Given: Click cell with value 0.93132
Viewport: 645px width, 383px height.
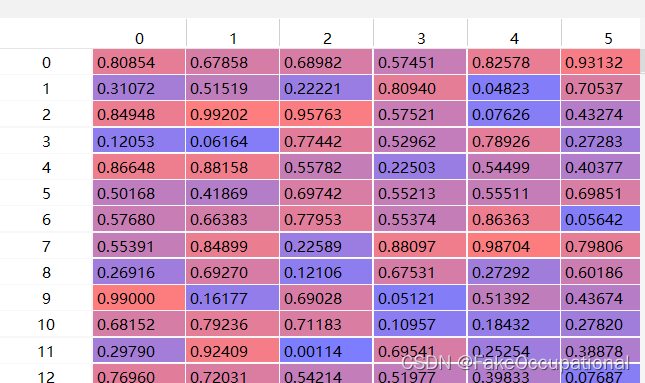Looking at the screenshot, I should [x=601, y=62].
